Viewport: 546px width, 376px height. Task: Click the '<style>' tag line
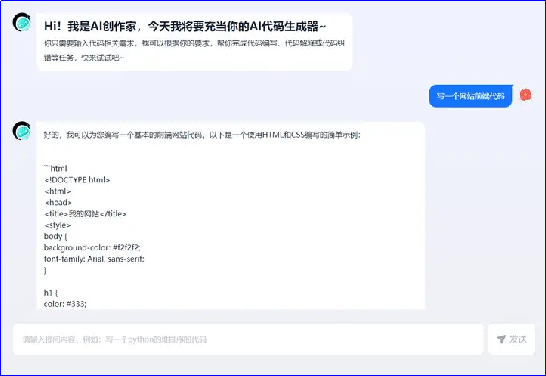click(x=57, y=225)
